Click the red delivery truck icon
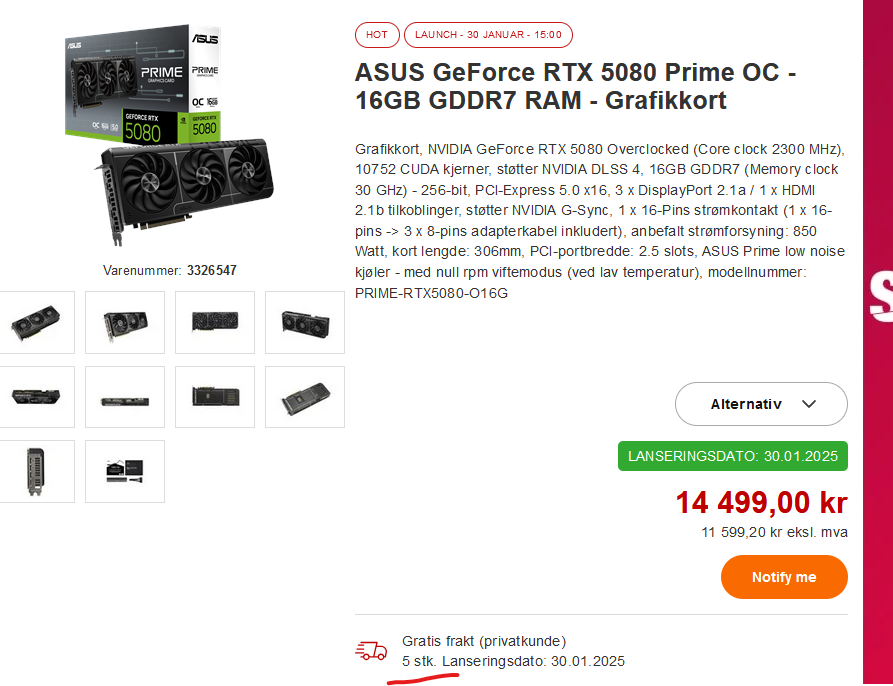This screenshot has width=893, height=686. pos(371,651)
